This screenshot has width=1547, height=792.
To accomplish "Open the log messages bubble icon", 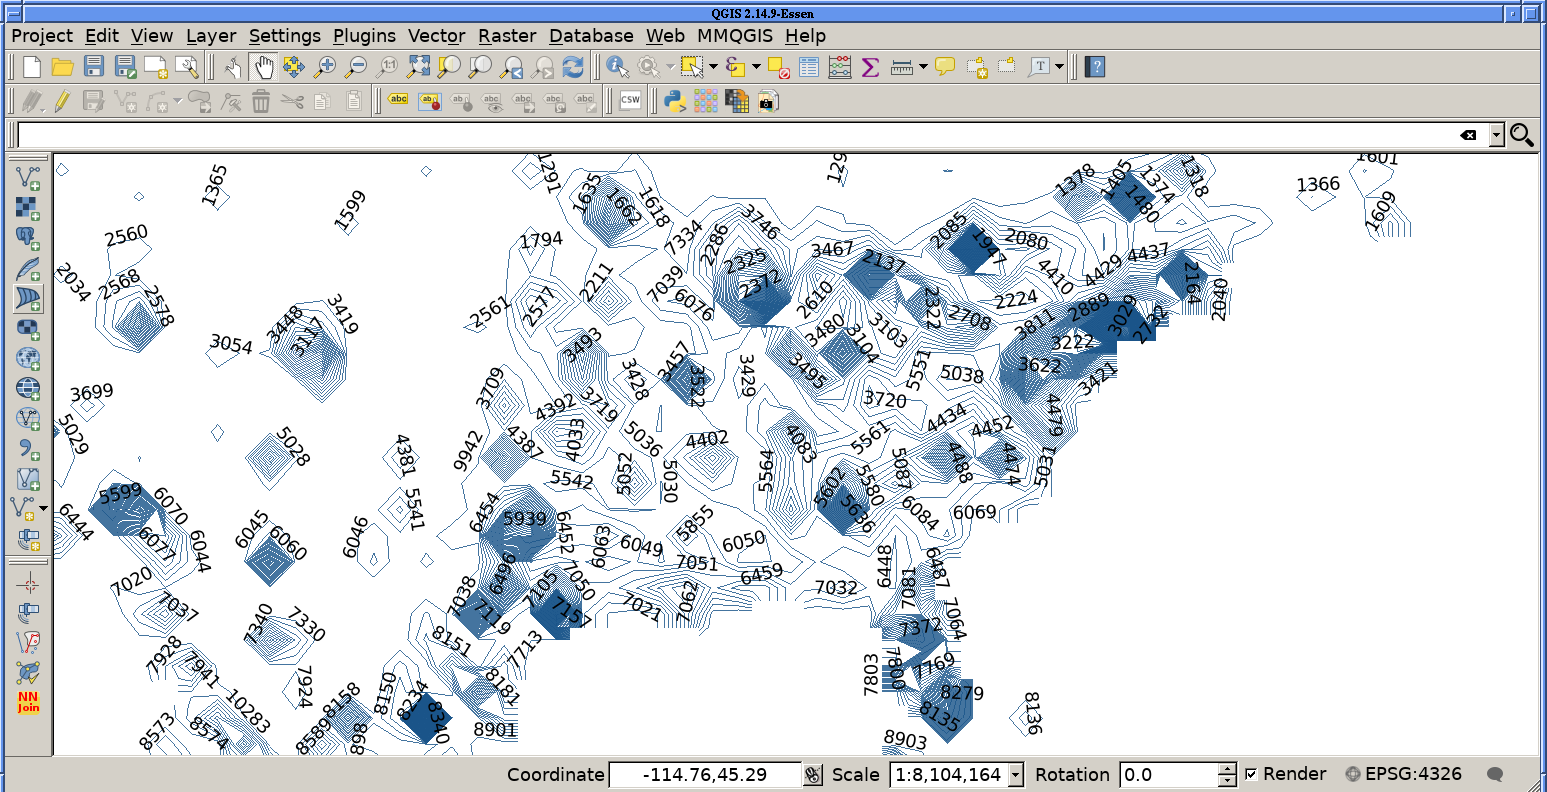I will pyautogui.click(x=1496, y=774).
